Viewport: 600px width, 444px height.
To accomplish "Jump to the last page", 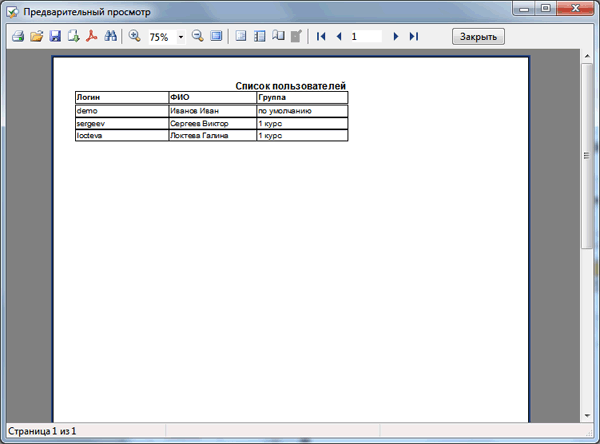I will pos(414,36).
